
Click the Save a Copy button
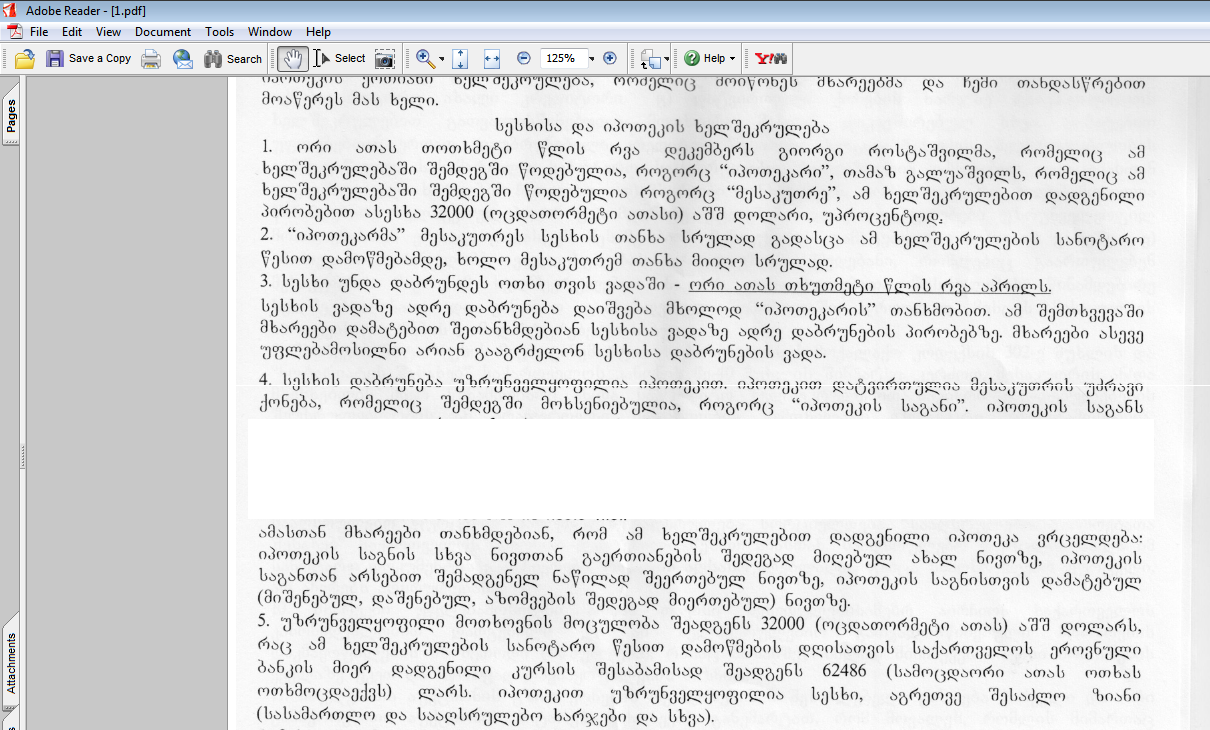(x=89, y=59)
